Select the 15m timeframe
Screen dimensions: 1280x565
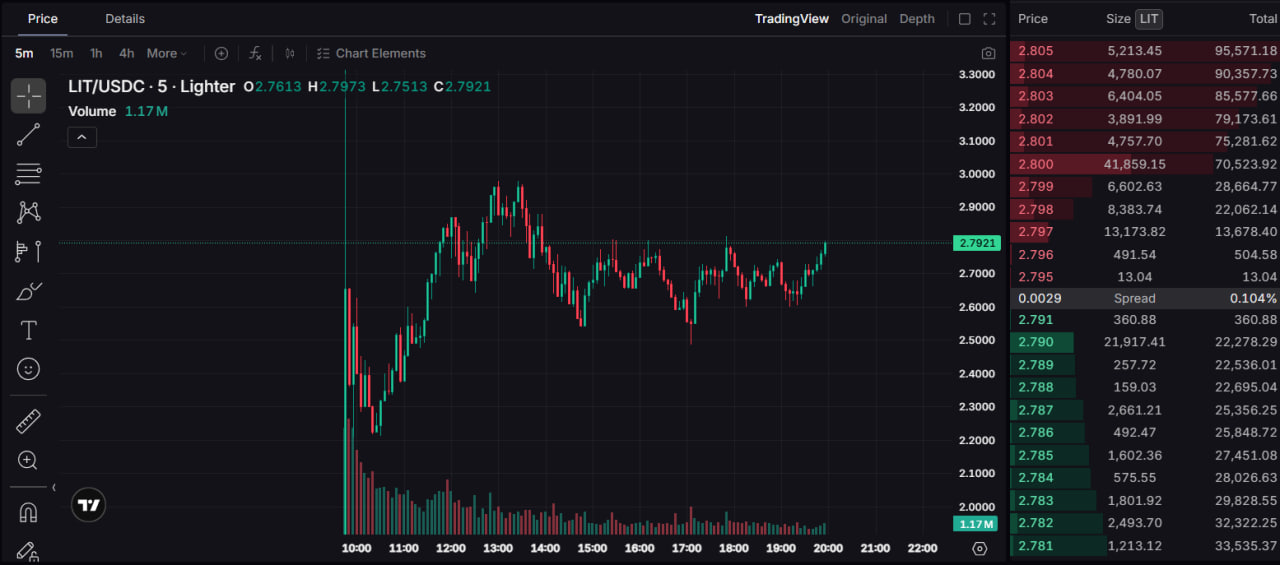(61, 53)
